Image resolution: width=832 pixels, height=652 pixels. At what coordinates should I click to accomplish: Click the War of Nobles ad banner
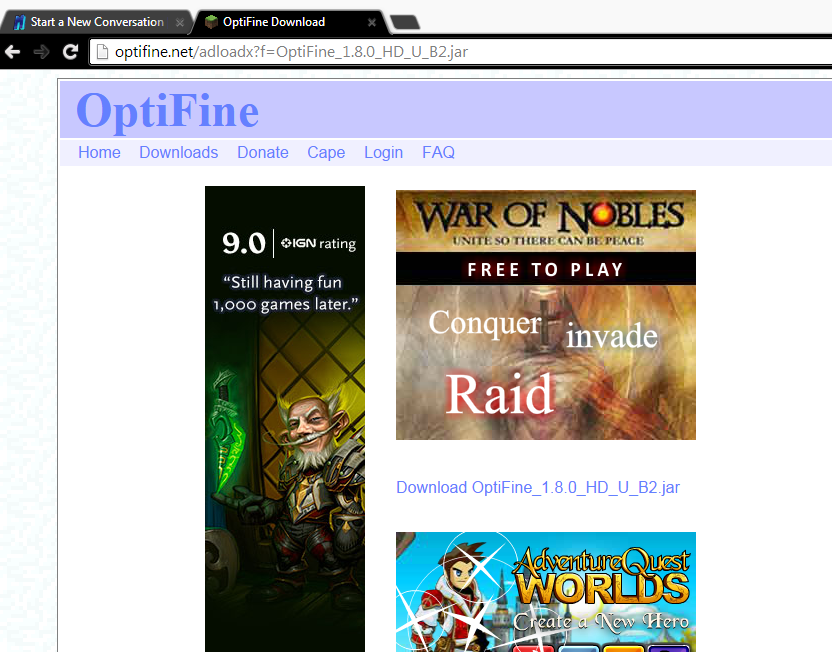pos(545,315)
